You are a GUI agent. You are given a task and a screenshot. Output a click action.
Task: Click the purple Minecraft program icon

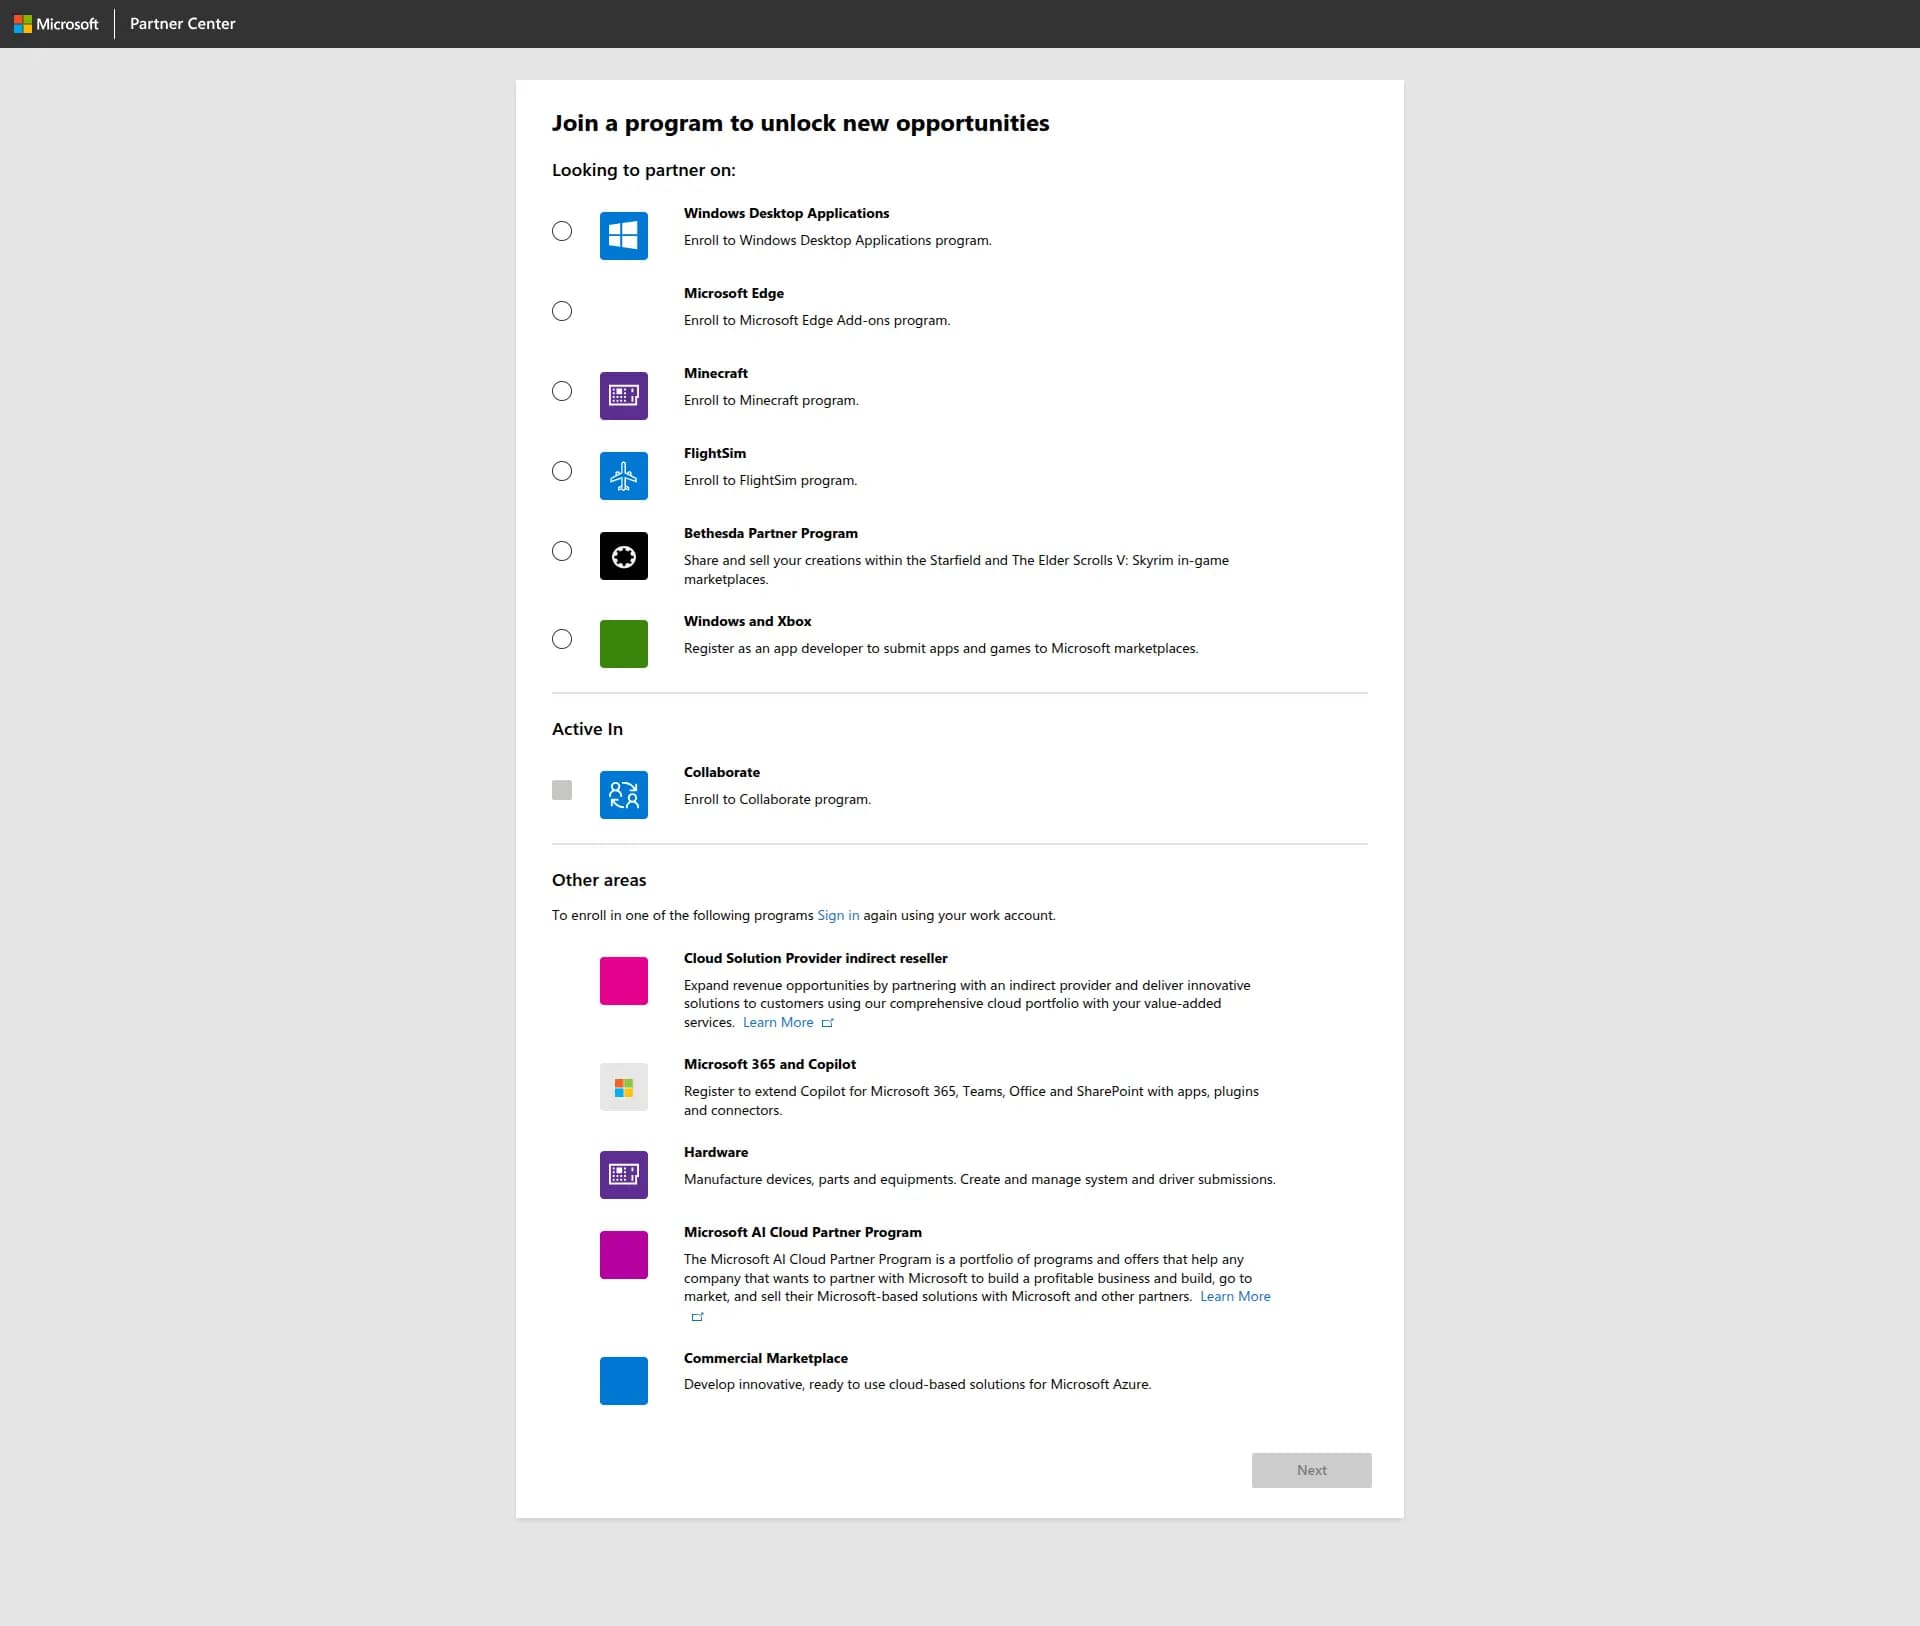coord(624,396)
